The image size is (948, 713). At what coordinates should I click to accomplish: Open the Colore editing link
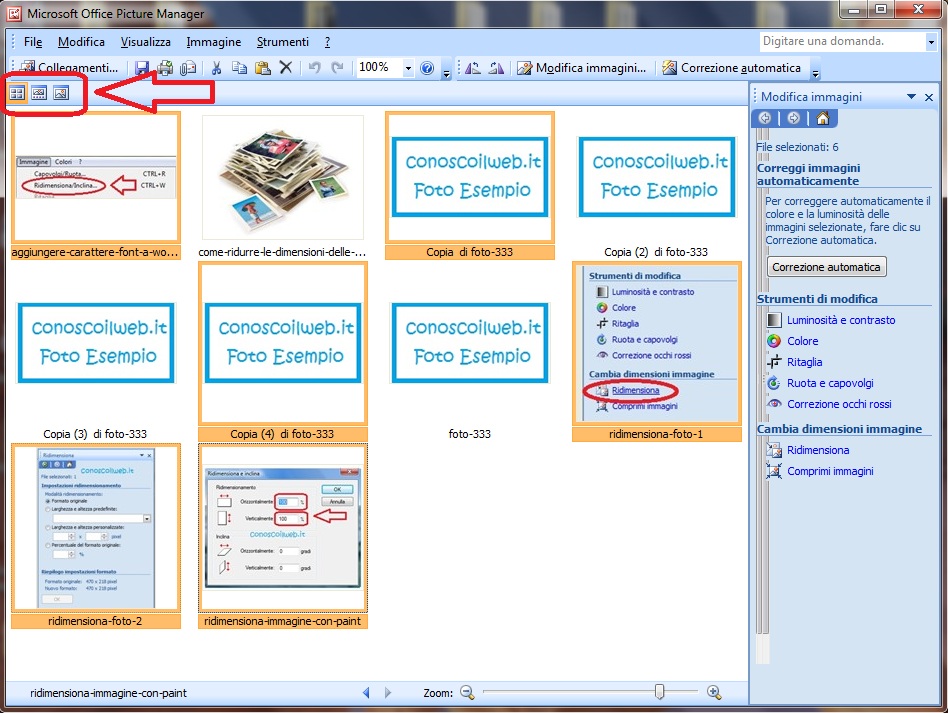tap(802, 341)
